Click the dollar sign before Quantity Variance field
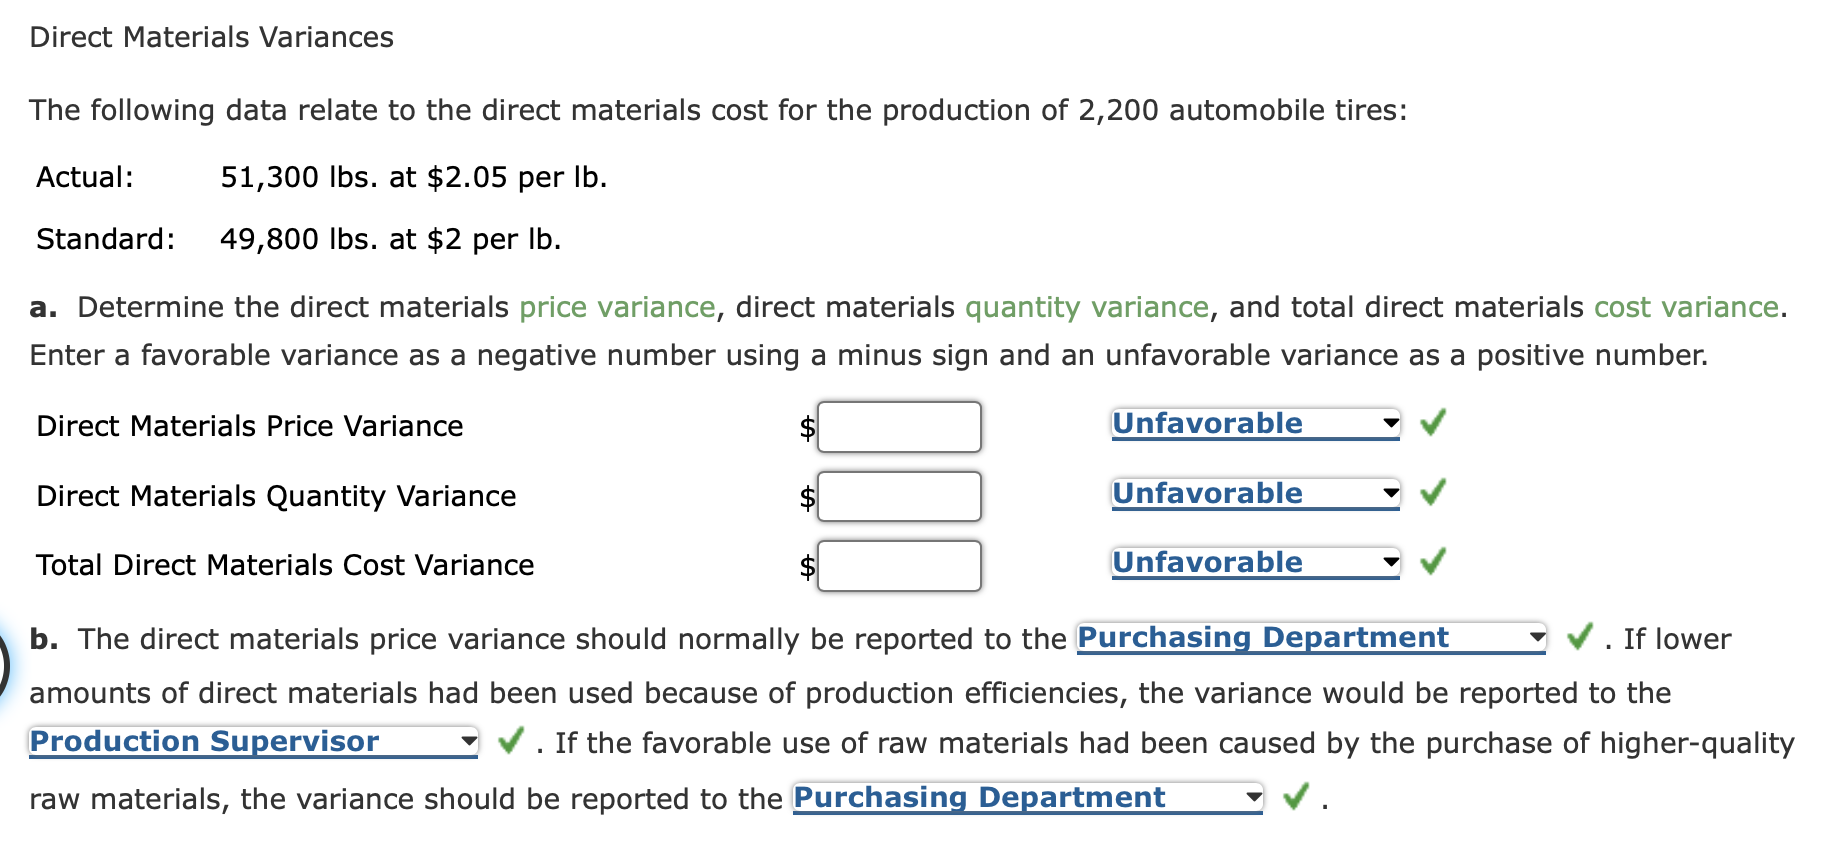 click(806, 496)
